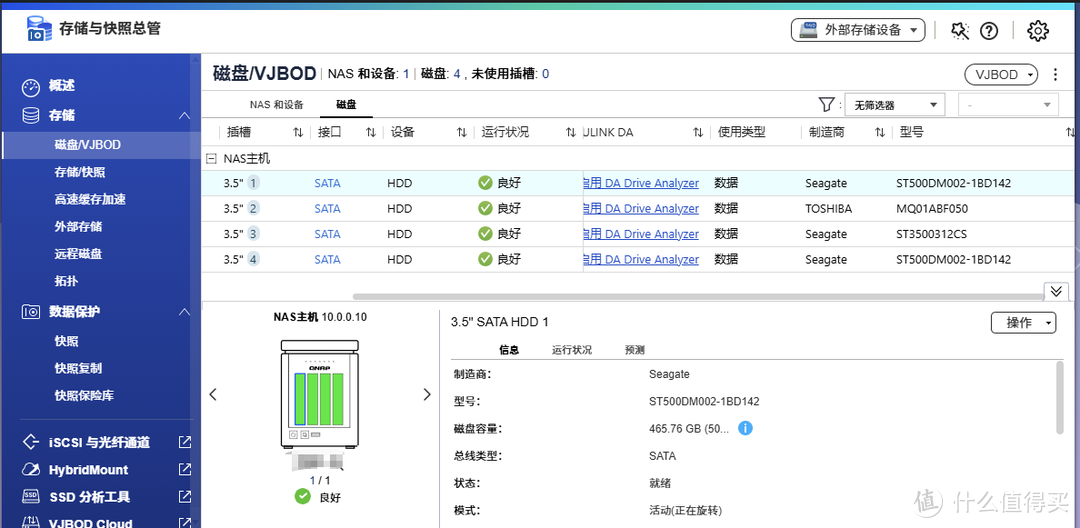Image resolution: width=1080 pixels, height=528 pixels.
Task: Sort by manufacturer column arrows
Action: point(880,132)
